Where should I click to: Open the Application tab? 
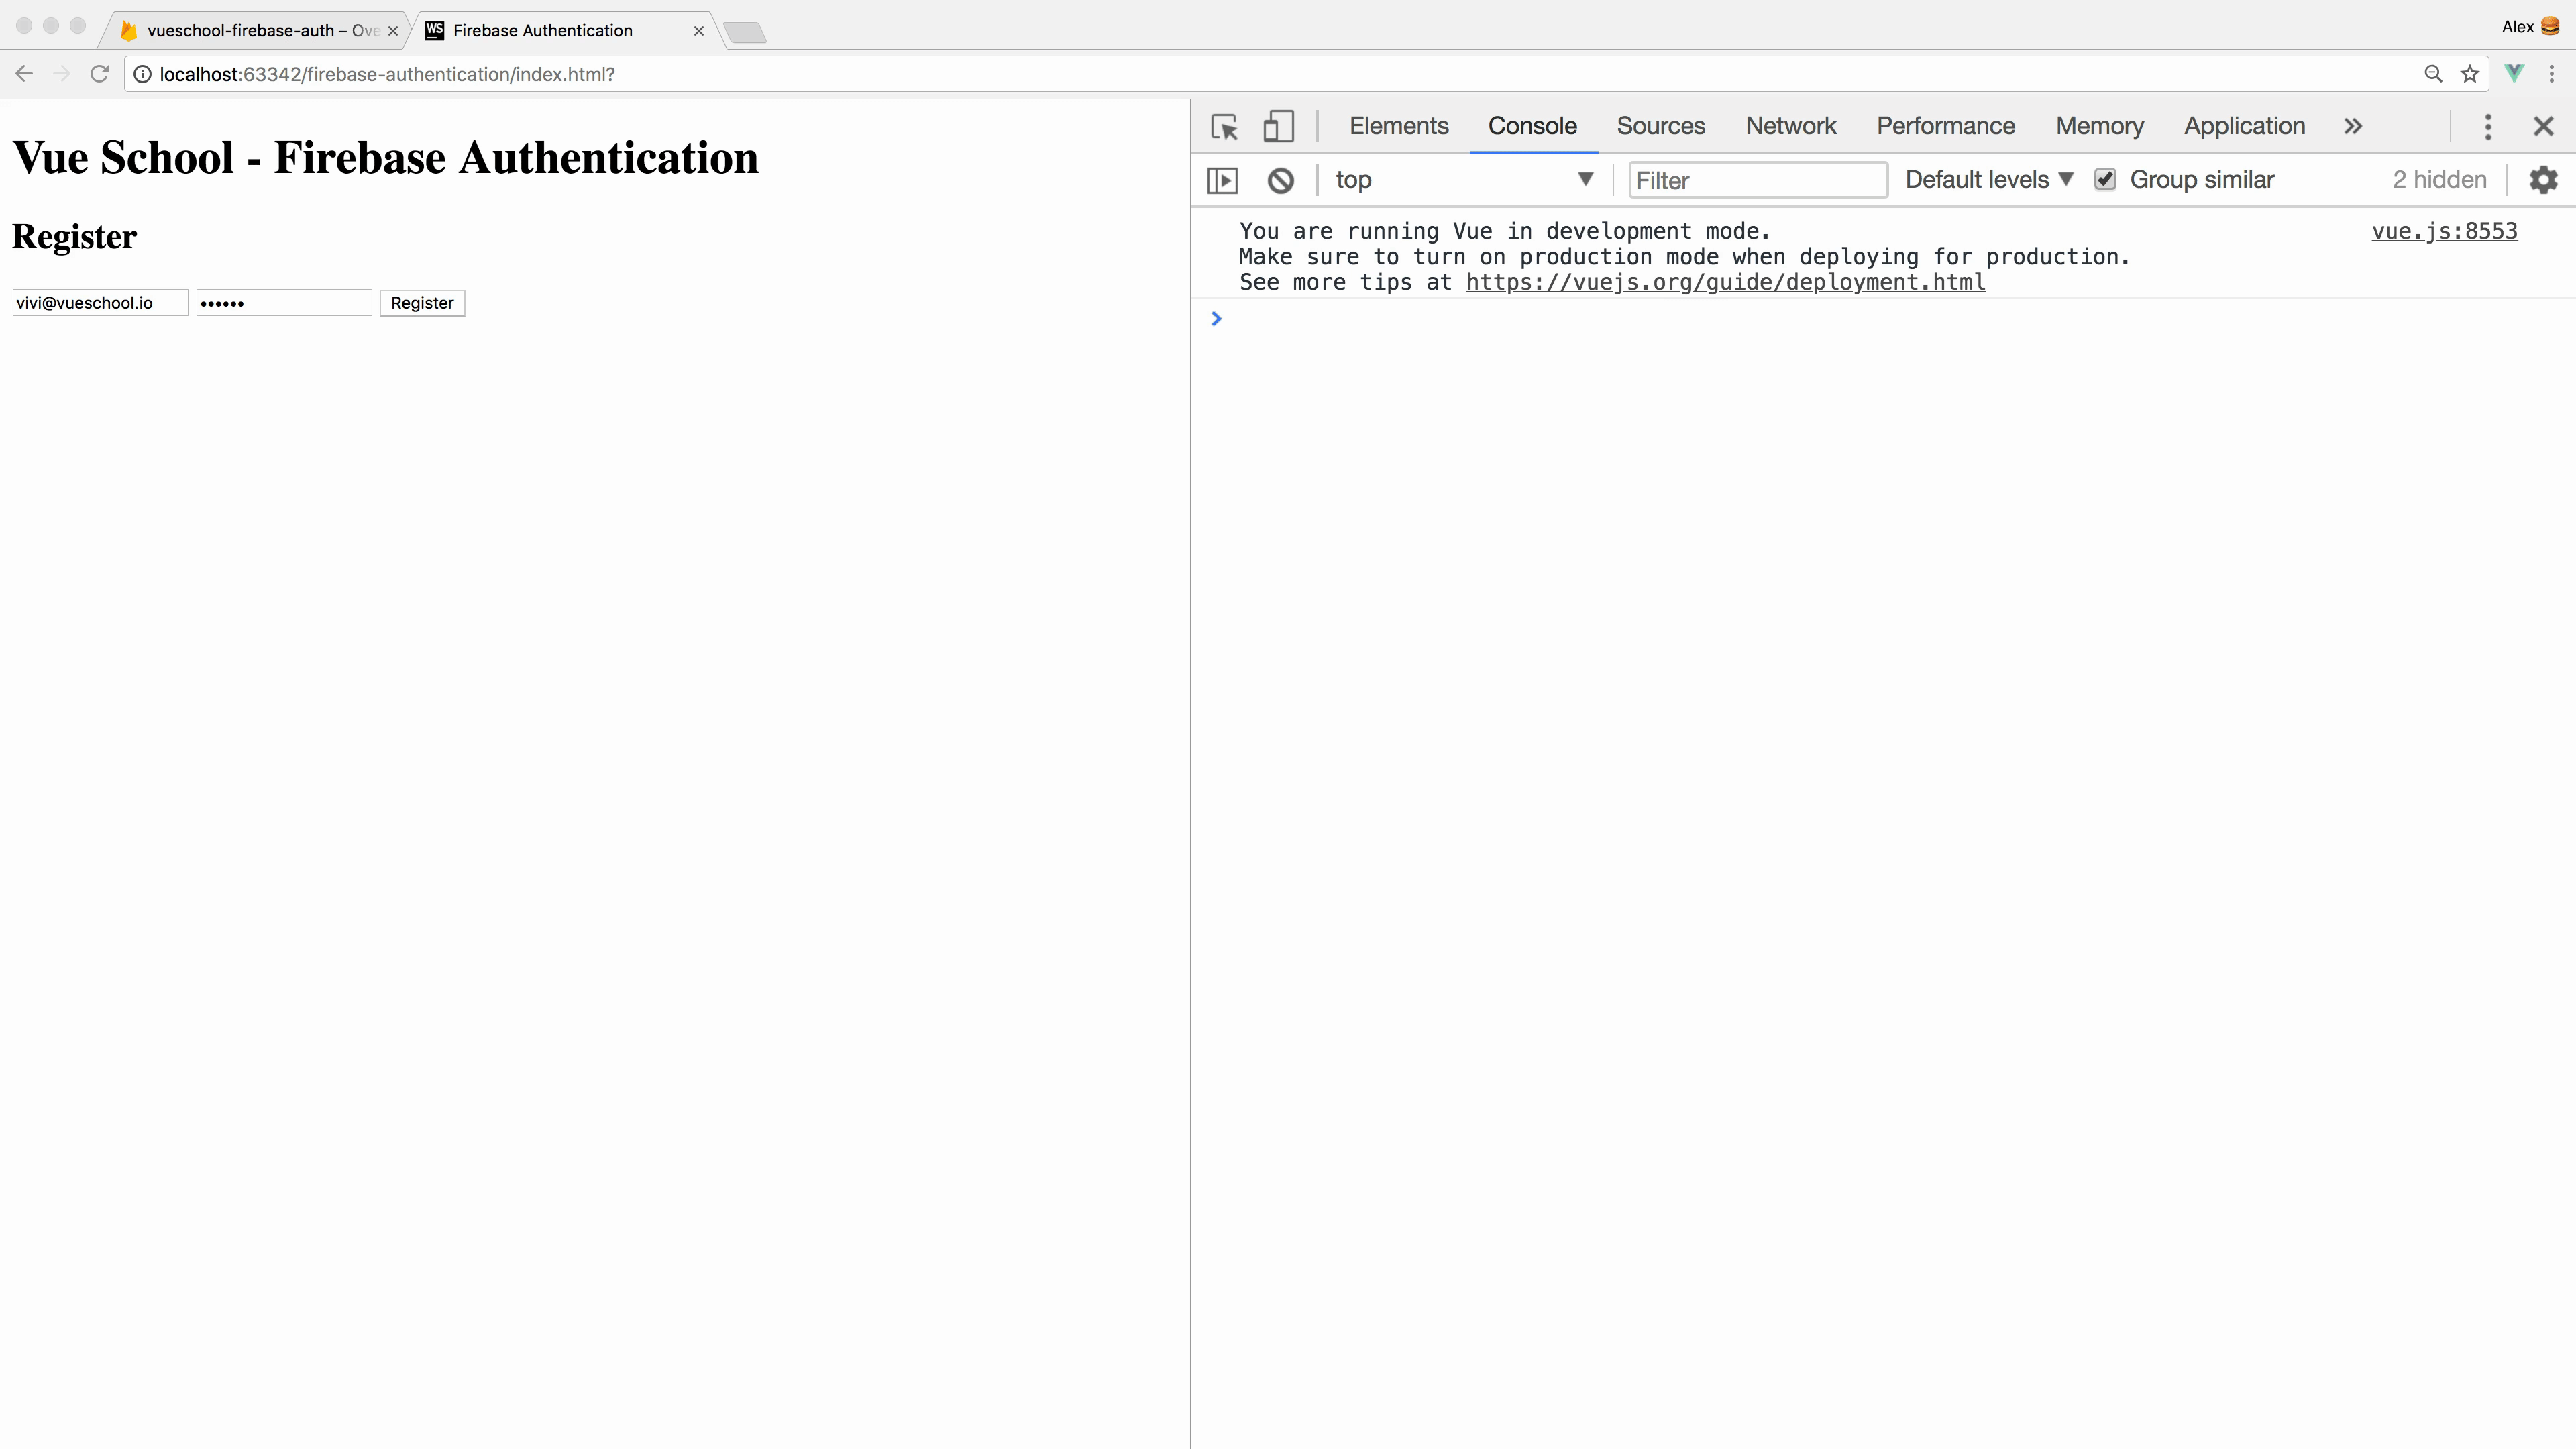click(x=2244, y=126)
